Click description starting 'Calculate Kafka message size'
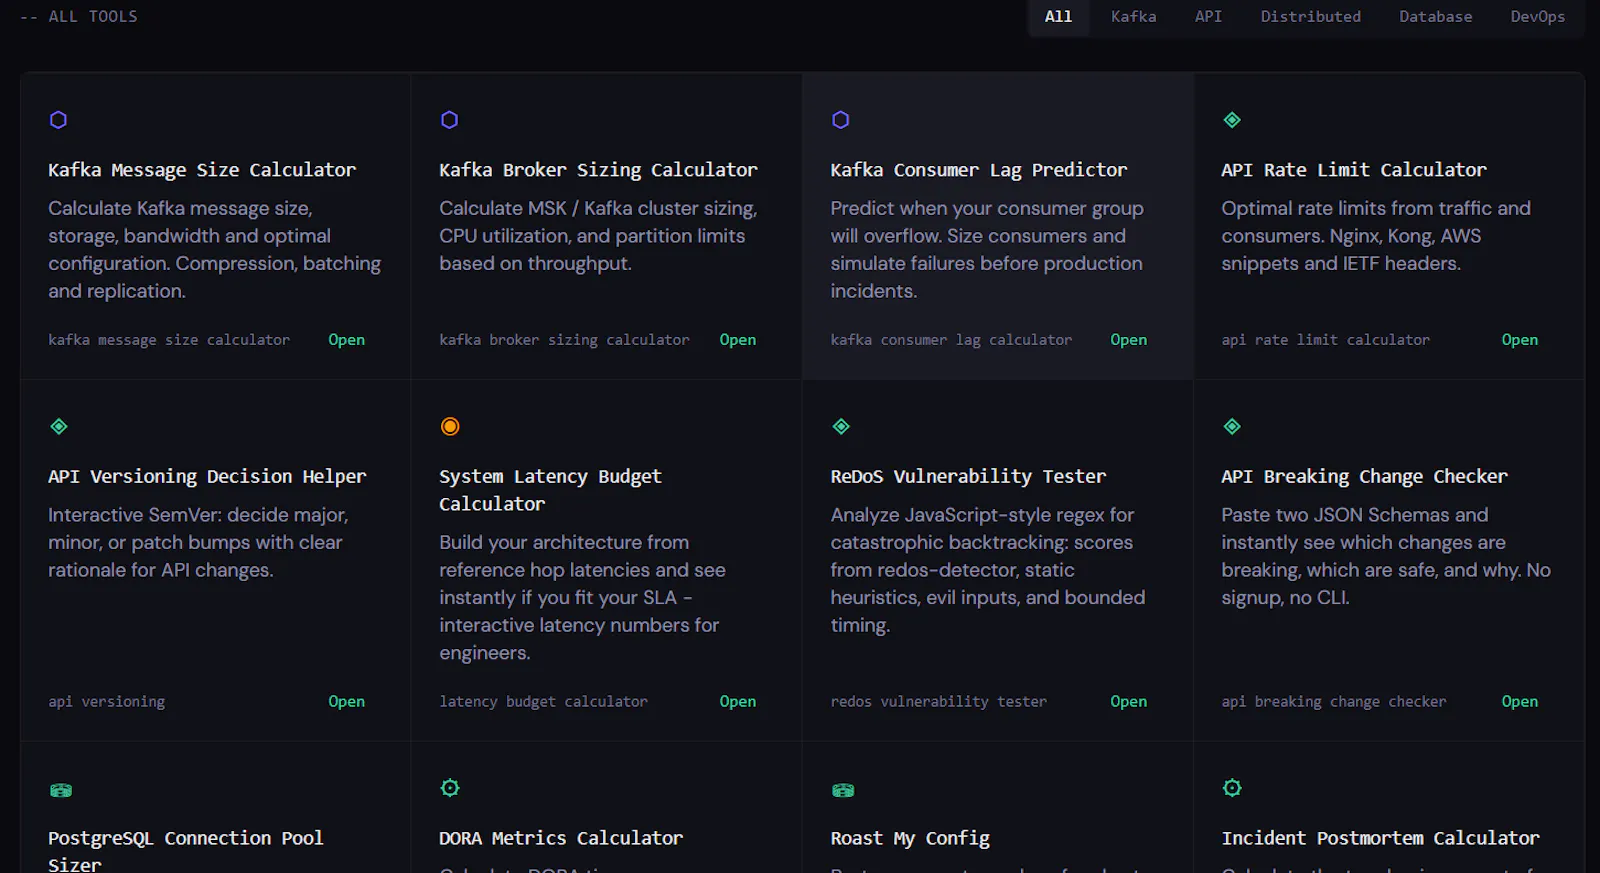Screen dimensions: 1600x873 click(215, 250)
